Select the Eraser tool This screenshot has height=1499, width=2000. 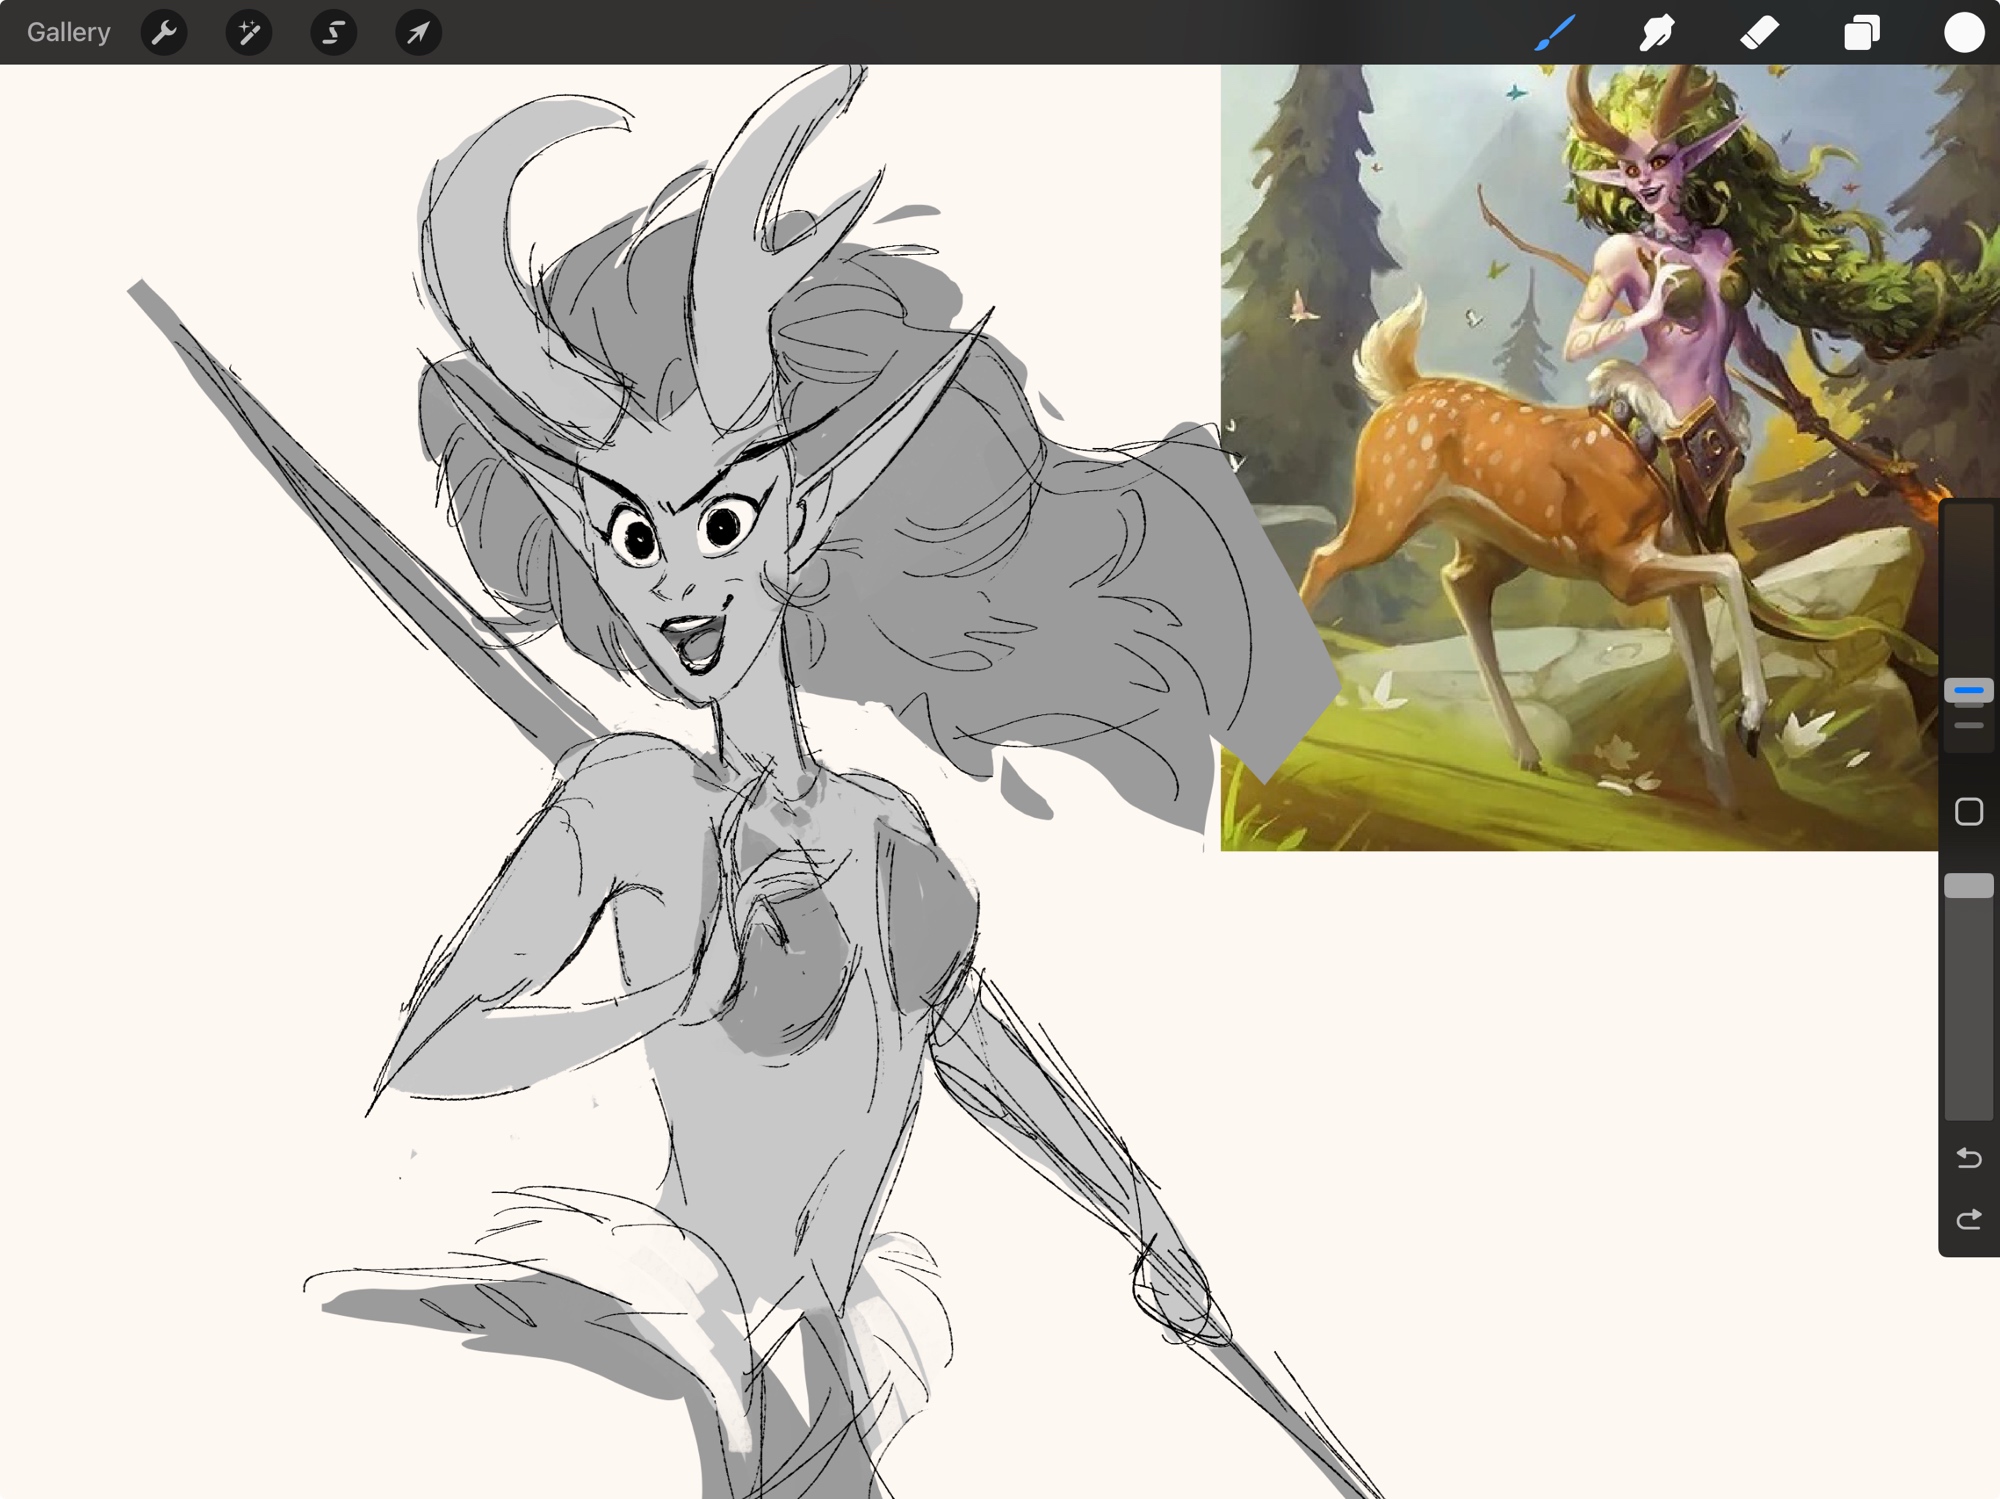point(1760,32)
